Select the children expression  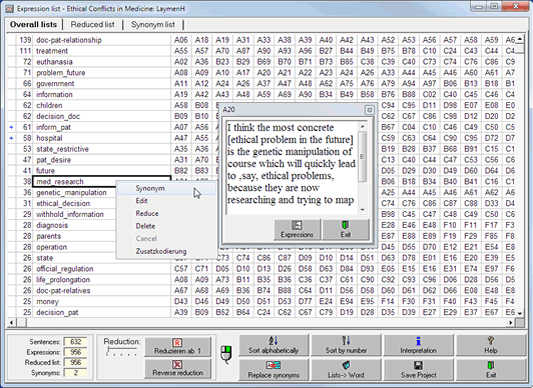tap(102, 105)
